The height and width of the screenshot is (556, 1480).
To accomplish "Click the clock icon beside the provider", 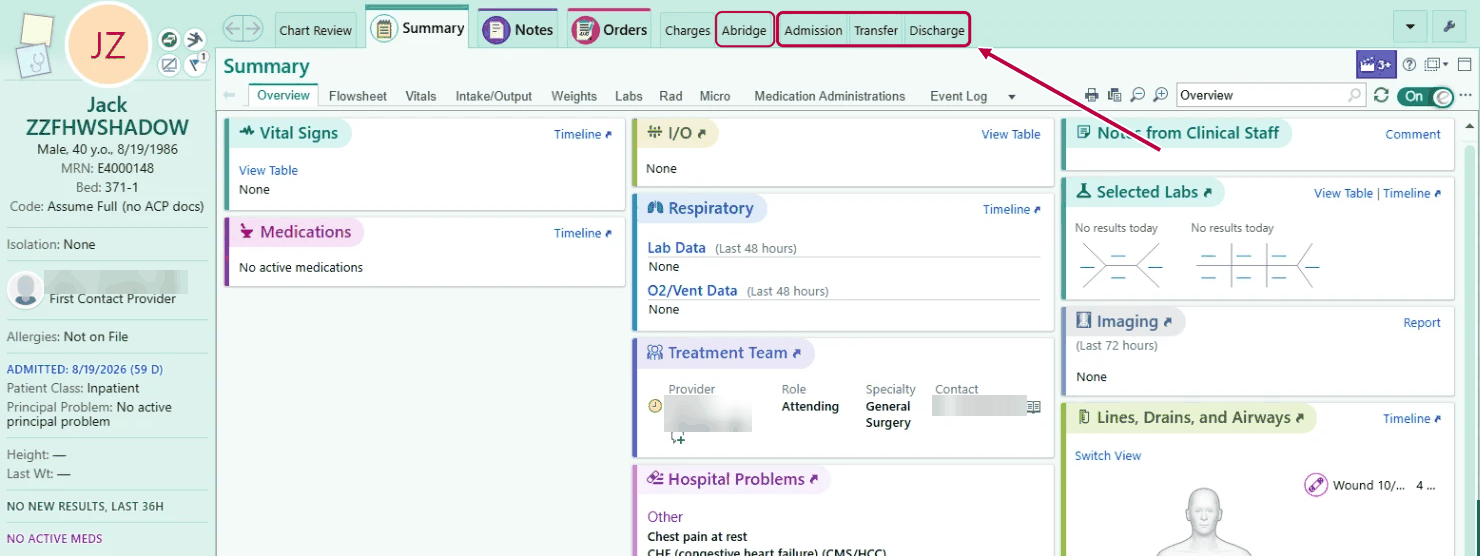I will point(655,406).
